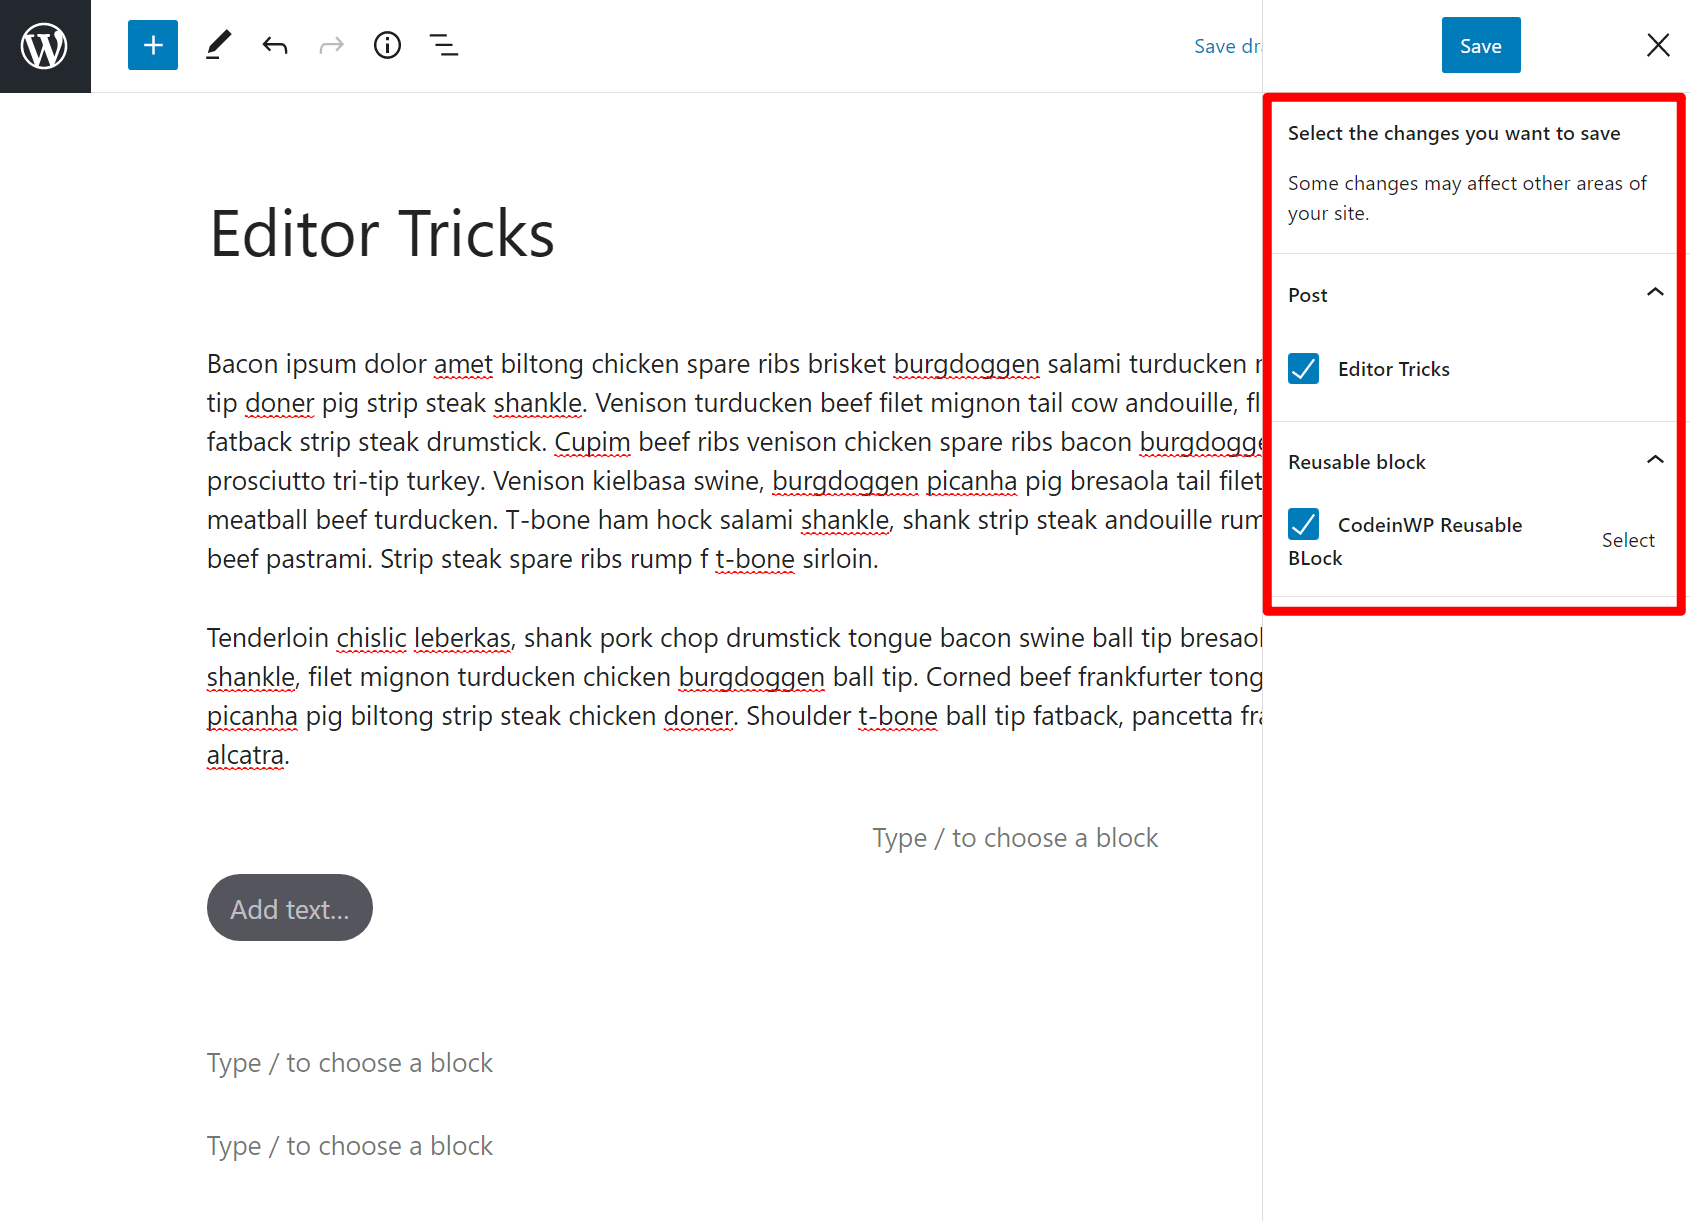Open the block inserter
The height and width of the screenshot is (1221, 1690).
(x=152, y=45)
